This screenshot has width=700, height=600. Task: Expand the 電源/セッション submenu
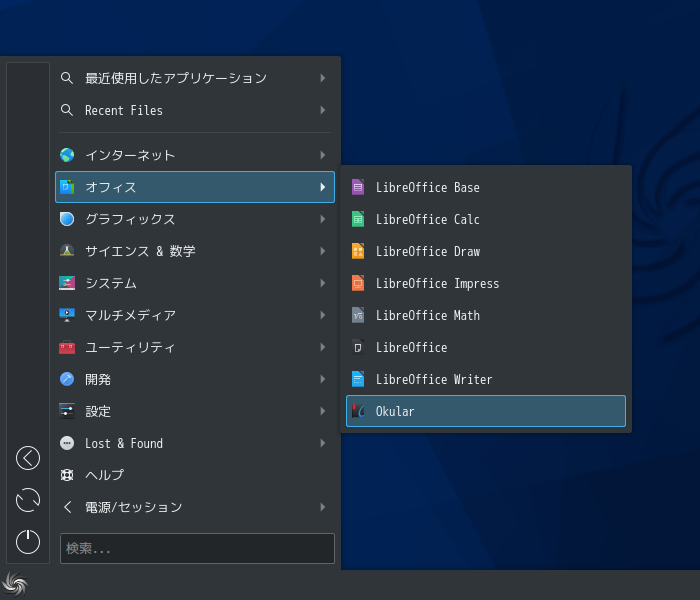pos(195,507)
